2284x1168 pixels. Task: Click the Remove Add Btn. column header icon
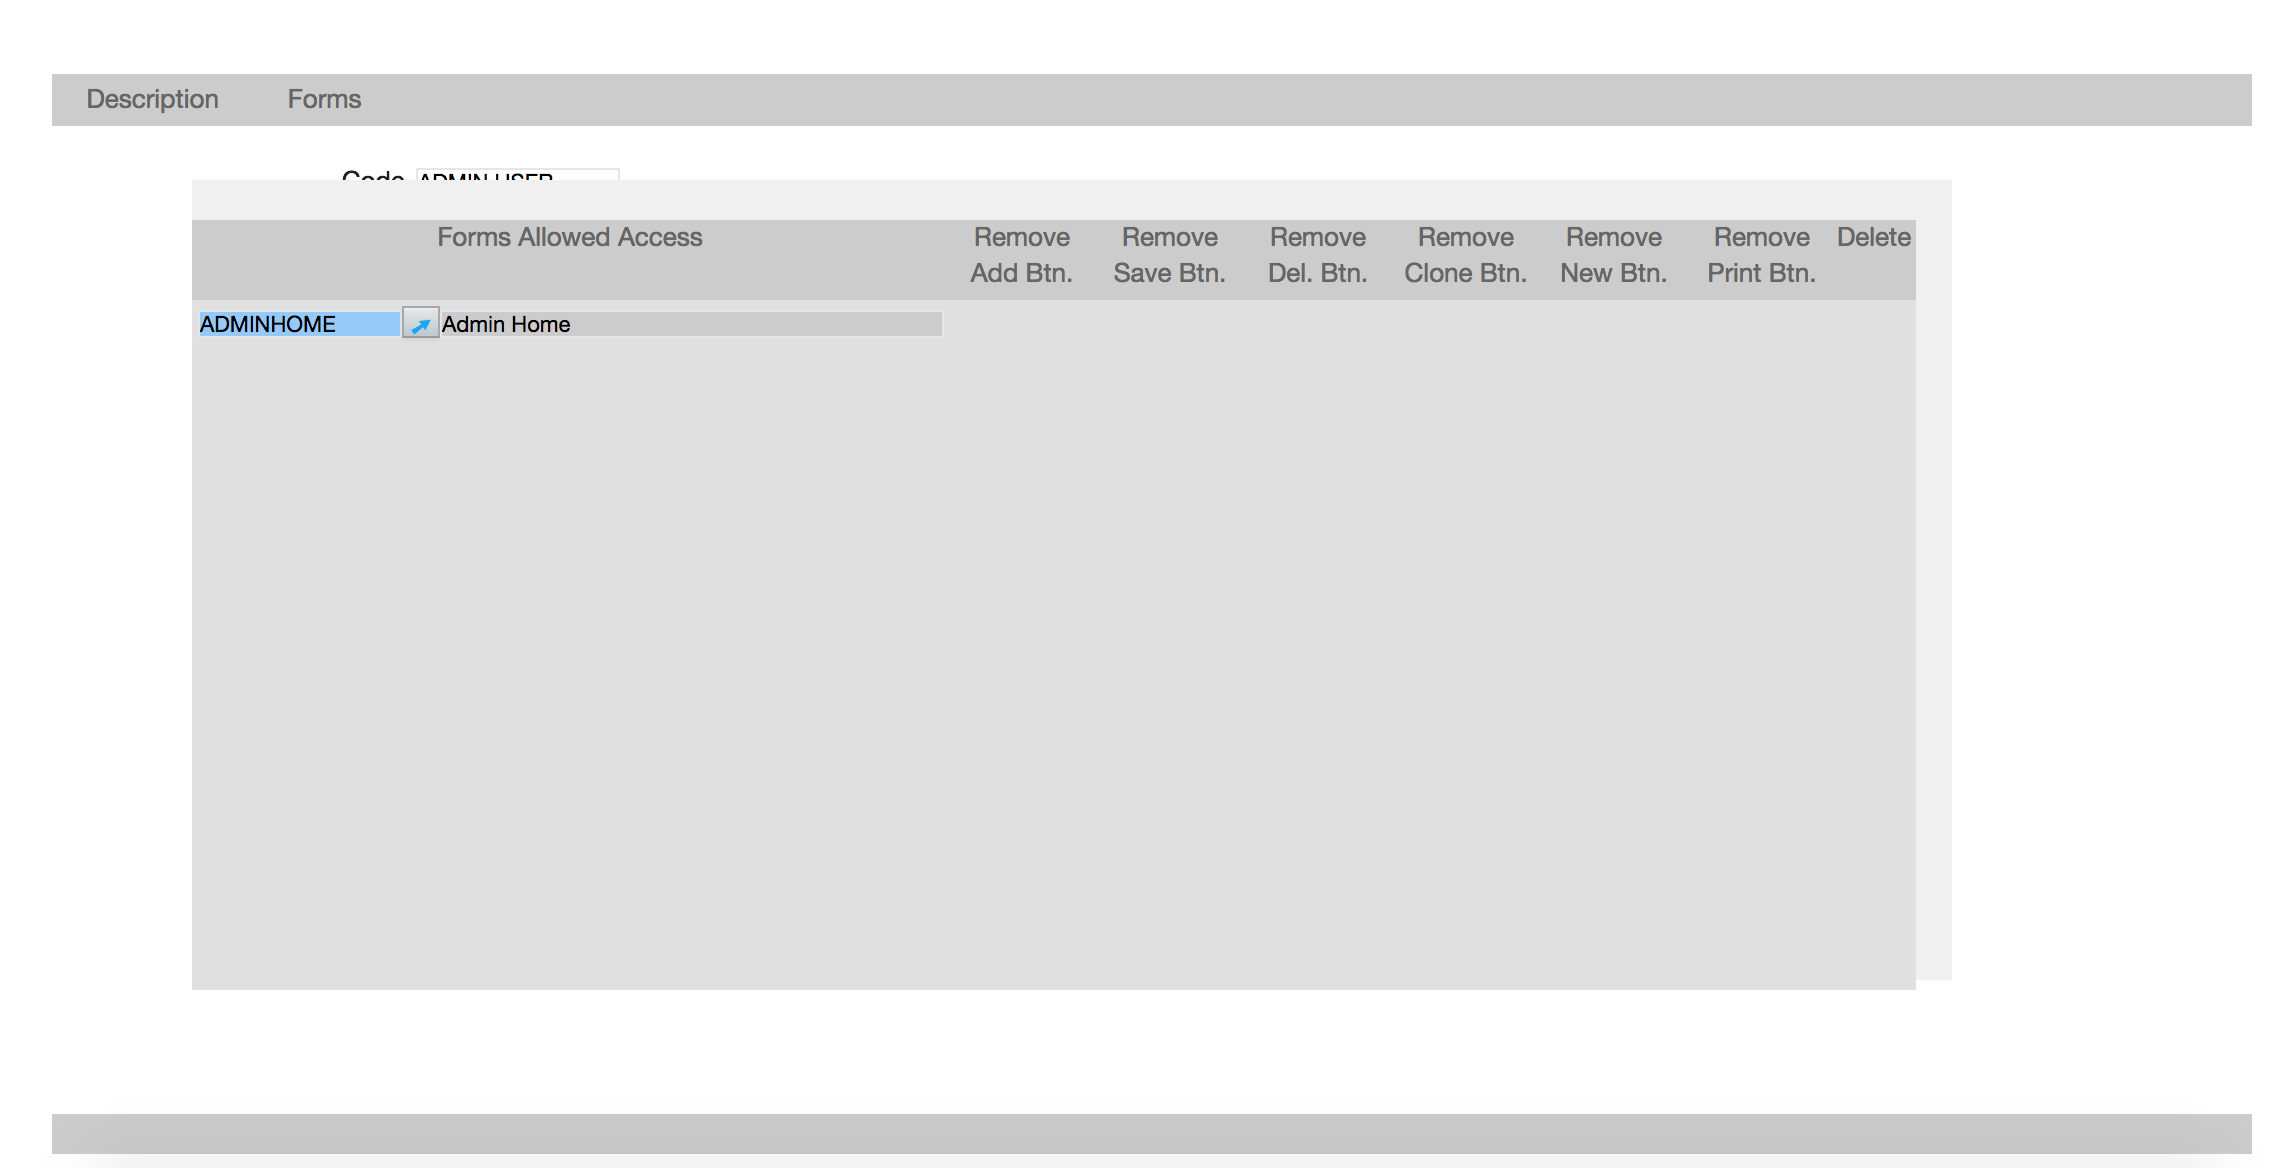point(1021,255)
